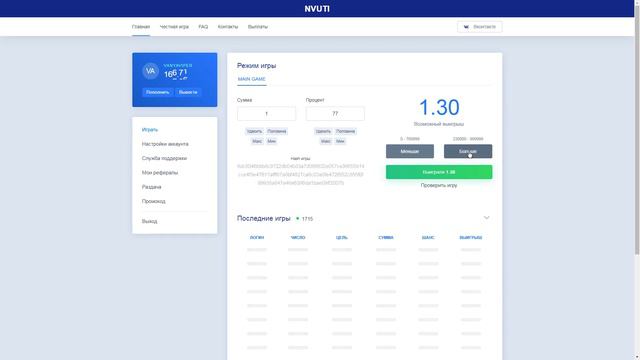Click the Проверить игру link
This screenshot has height=360, width=640.
pyautogui.click(x=439, y=185)
